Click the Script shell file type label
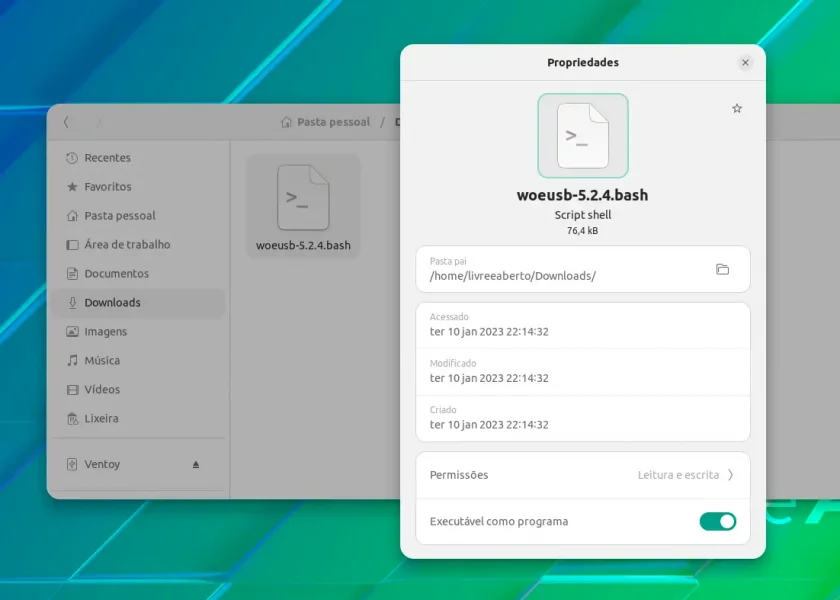Image resolution: width=840 pixels, height=600 pixels. [583, 215]
